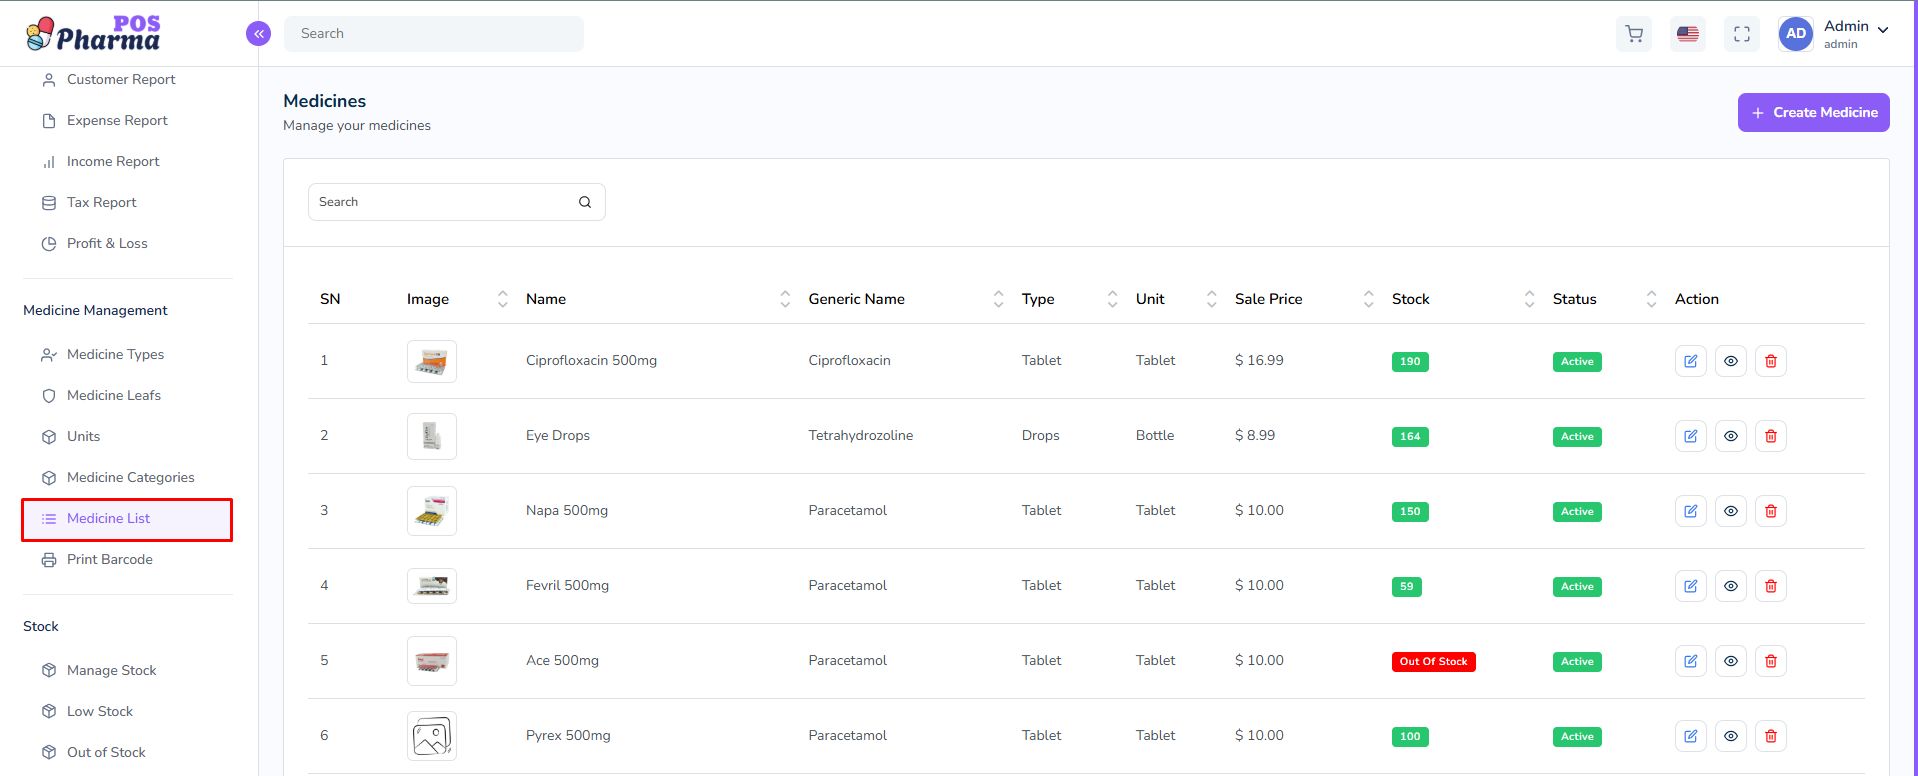Edit the Ciprofloxacin 500mg medicine

coord(1690,361)
